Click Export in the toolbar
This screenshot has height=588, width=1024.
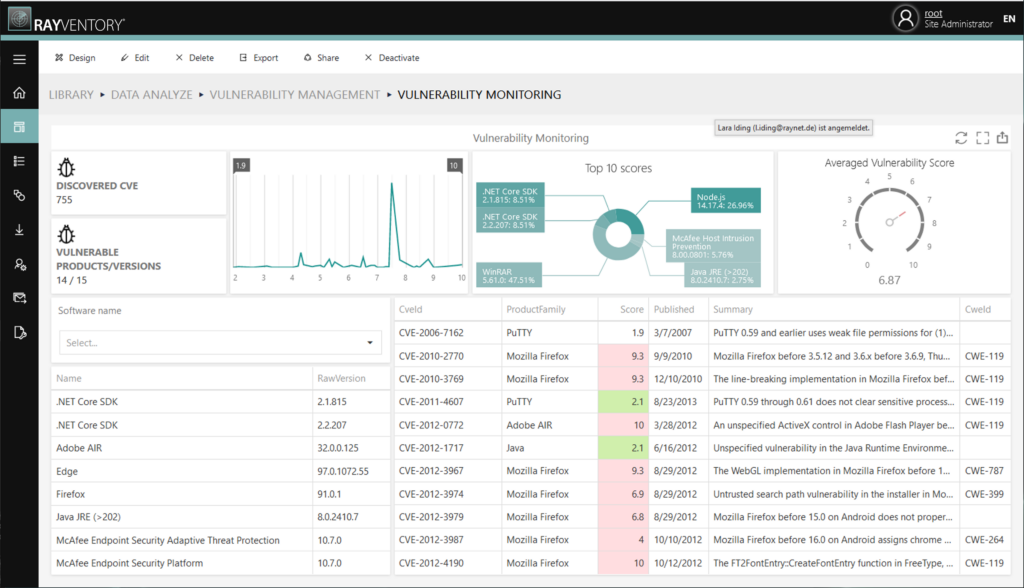point(259,57)
